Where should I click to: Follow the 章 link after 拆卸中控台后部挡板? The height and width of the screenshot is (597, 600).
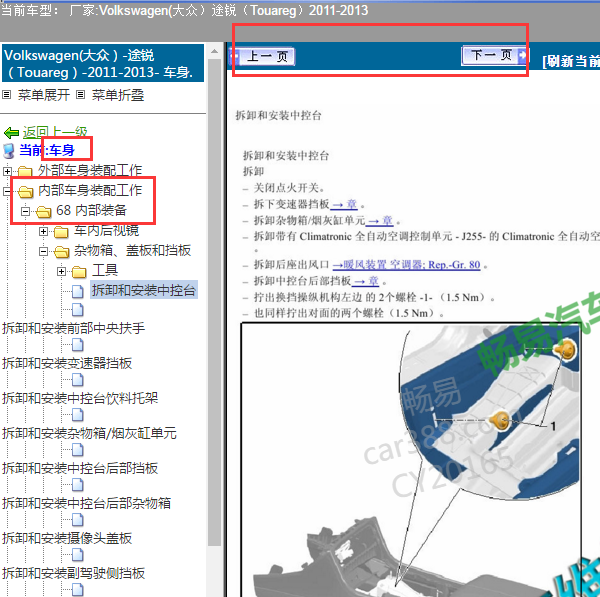[365, 281]
